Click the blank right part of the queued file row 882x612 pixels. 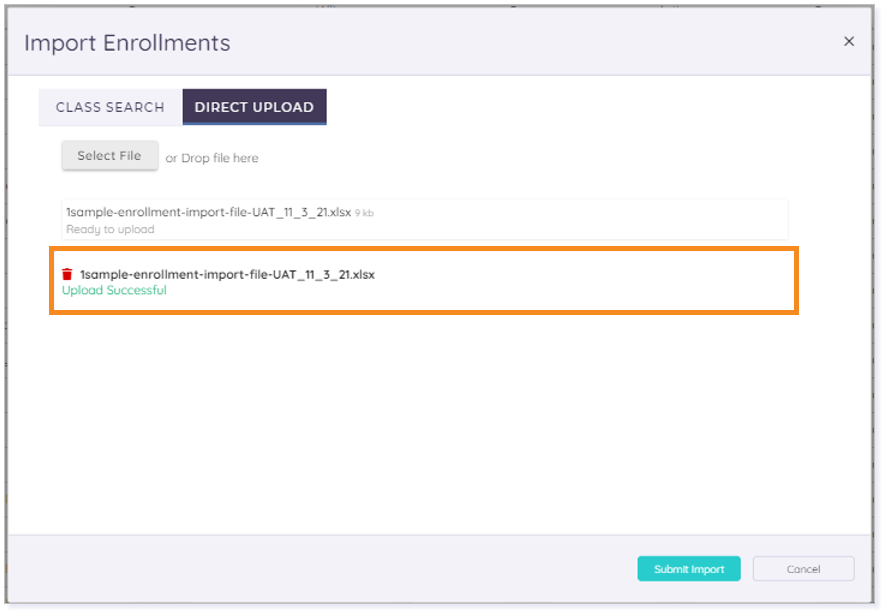pos(579,219)
